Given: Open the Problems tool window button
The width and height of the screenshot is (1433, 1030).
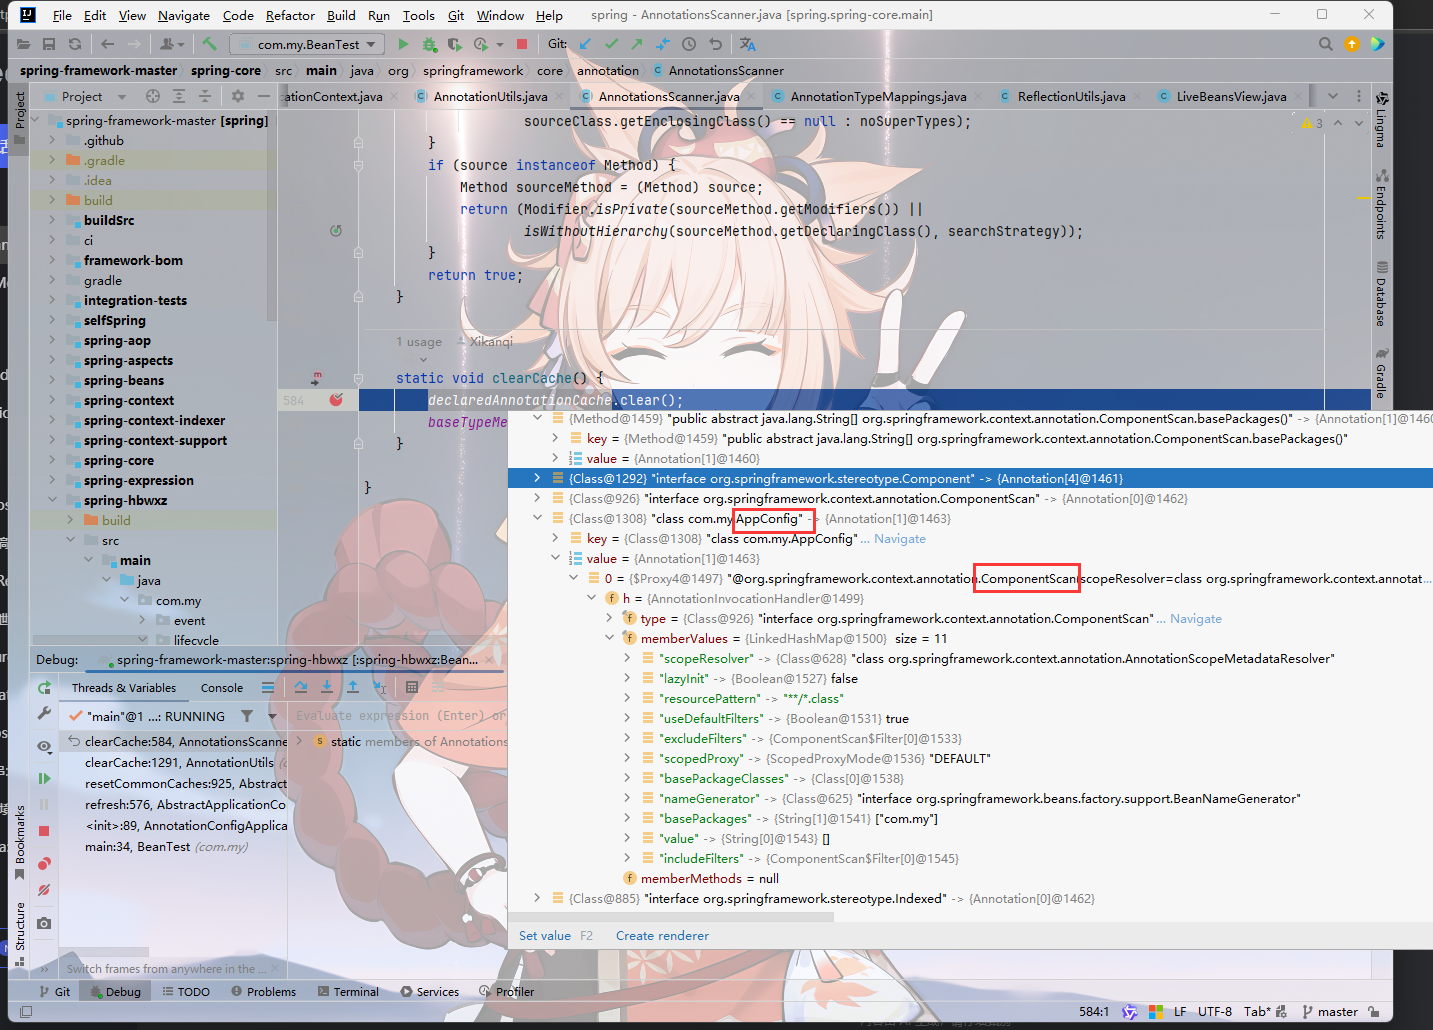Looking at the screenshot, I should [x=263, y=992].
